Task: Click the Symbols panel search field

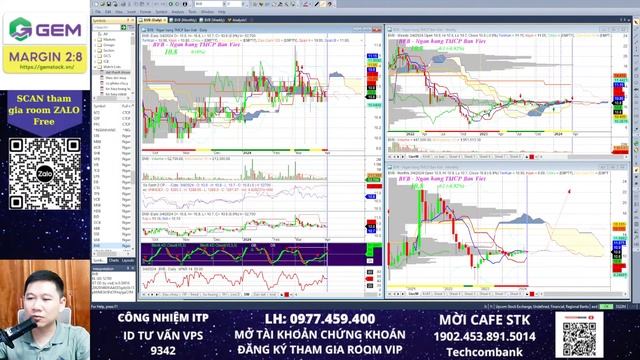Action: (x=106, y=27)
